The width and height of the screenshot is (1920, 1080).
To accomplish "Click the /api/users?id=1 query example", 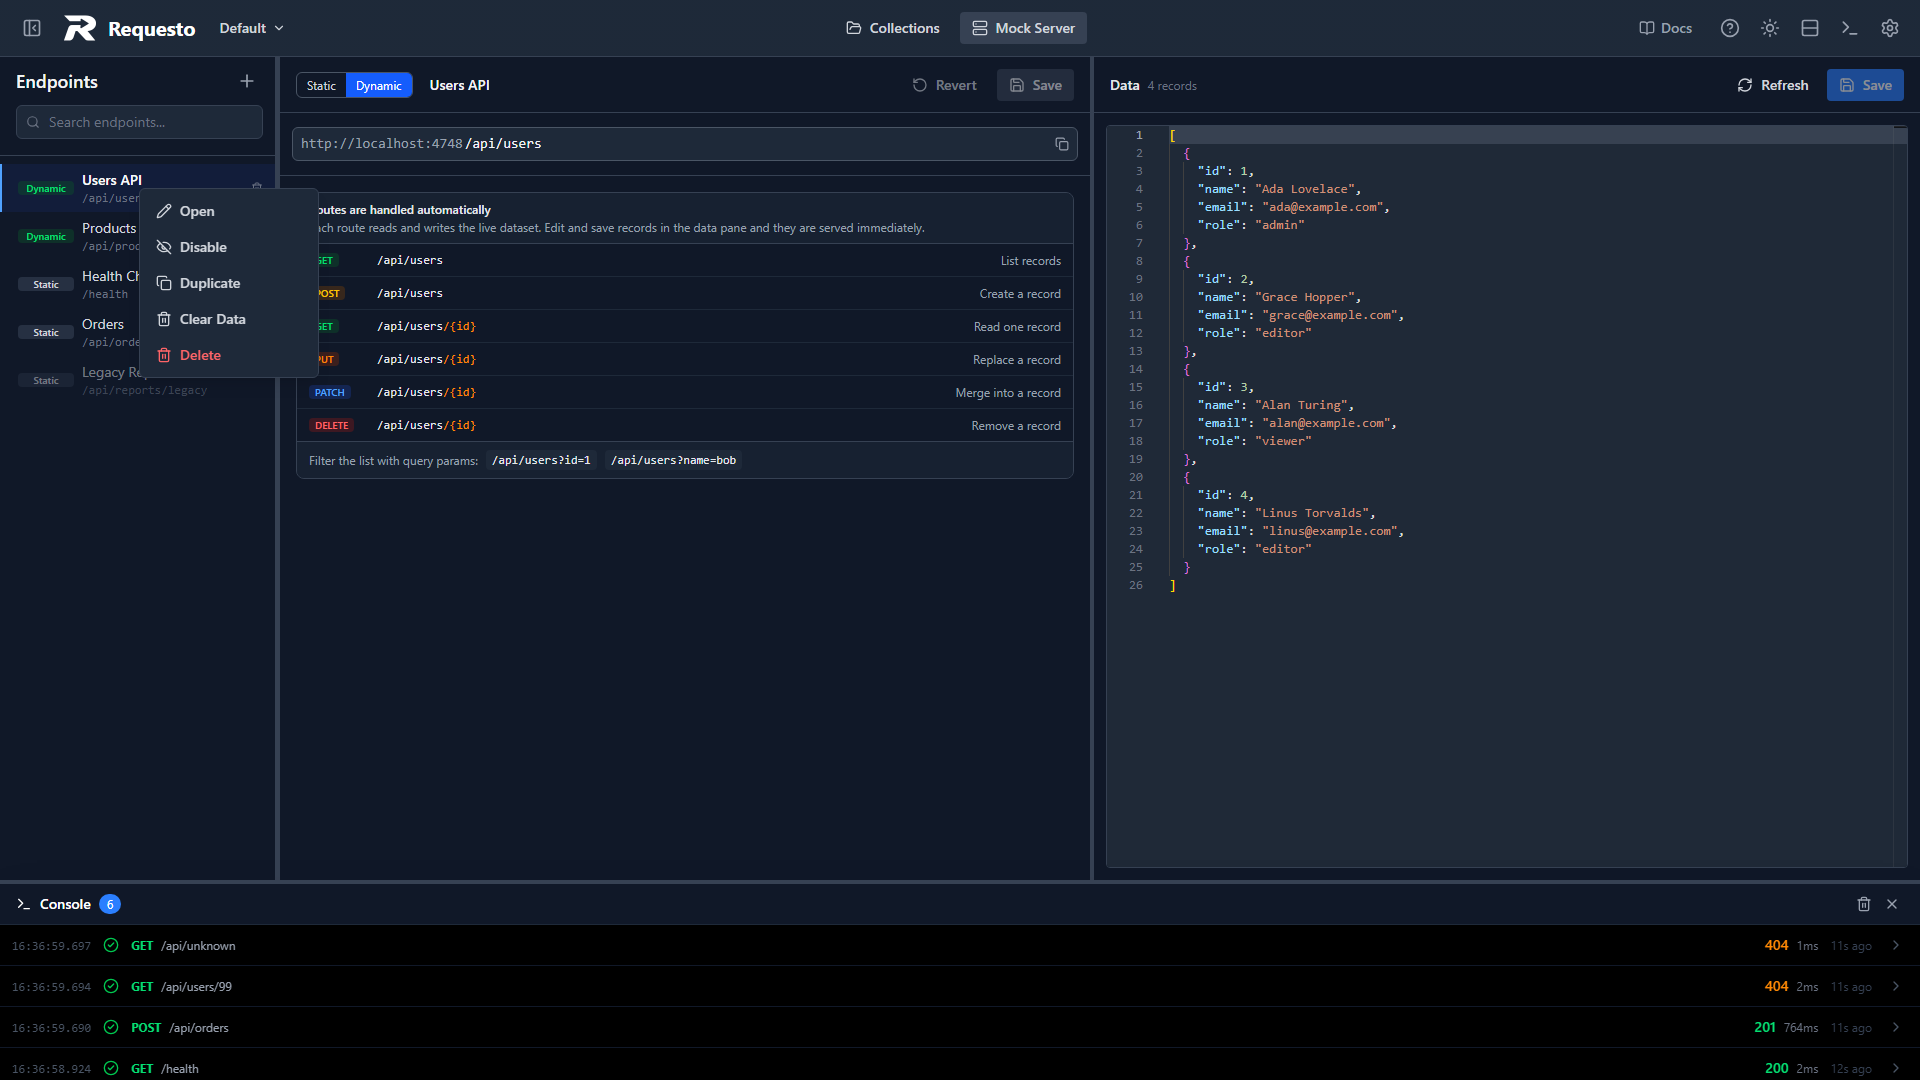I will 541,460.
